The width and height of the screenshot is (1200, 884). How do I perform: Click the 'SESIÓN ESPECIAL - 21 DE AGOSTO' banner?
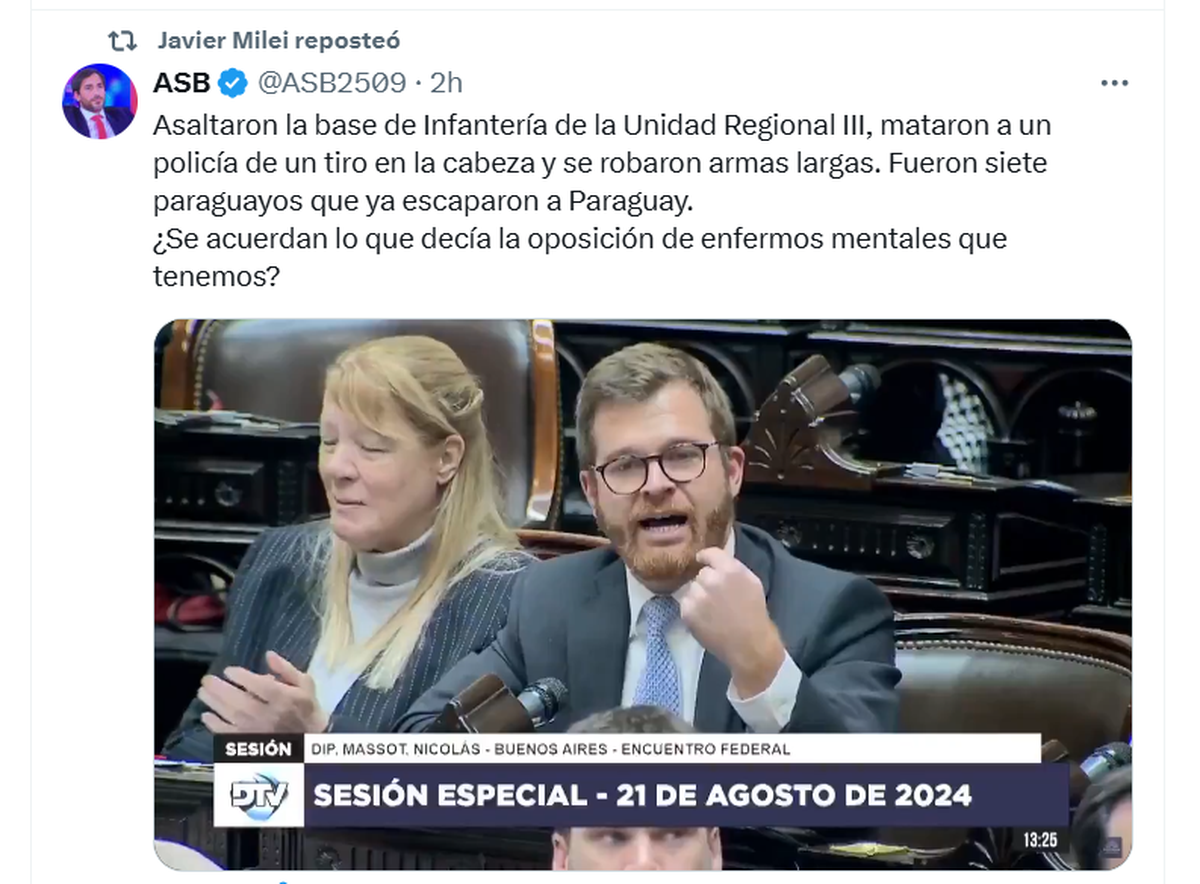[643, 796]
